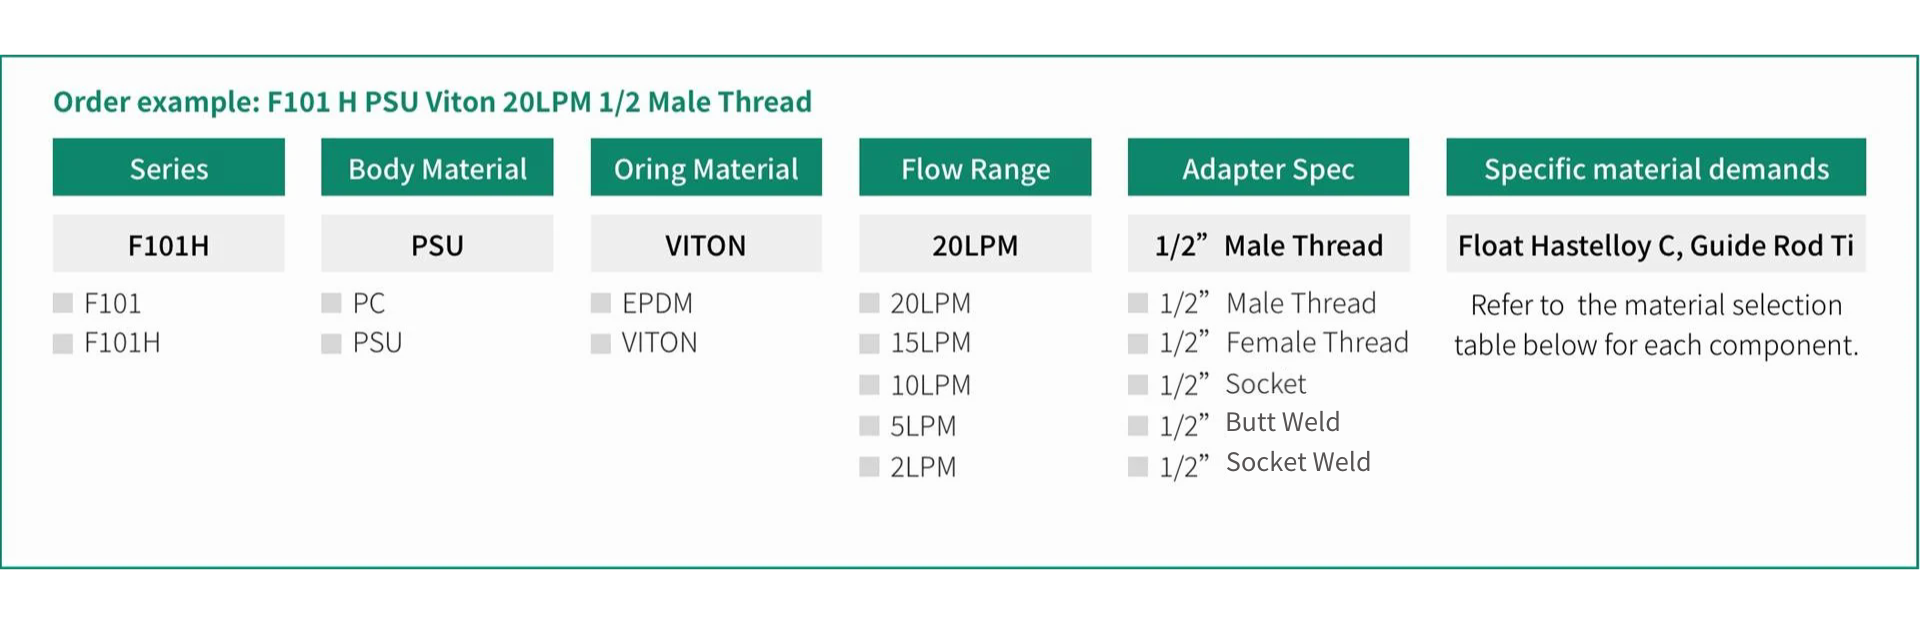Select the PSU body material checkbox

331,344
